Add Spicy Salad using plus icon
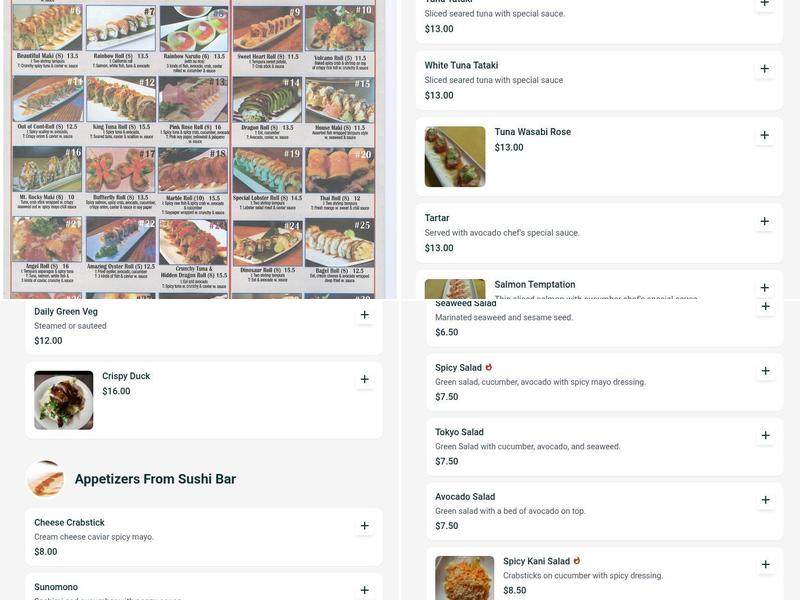The width and height of the screenshot is (800, 600). coord(765,371)
